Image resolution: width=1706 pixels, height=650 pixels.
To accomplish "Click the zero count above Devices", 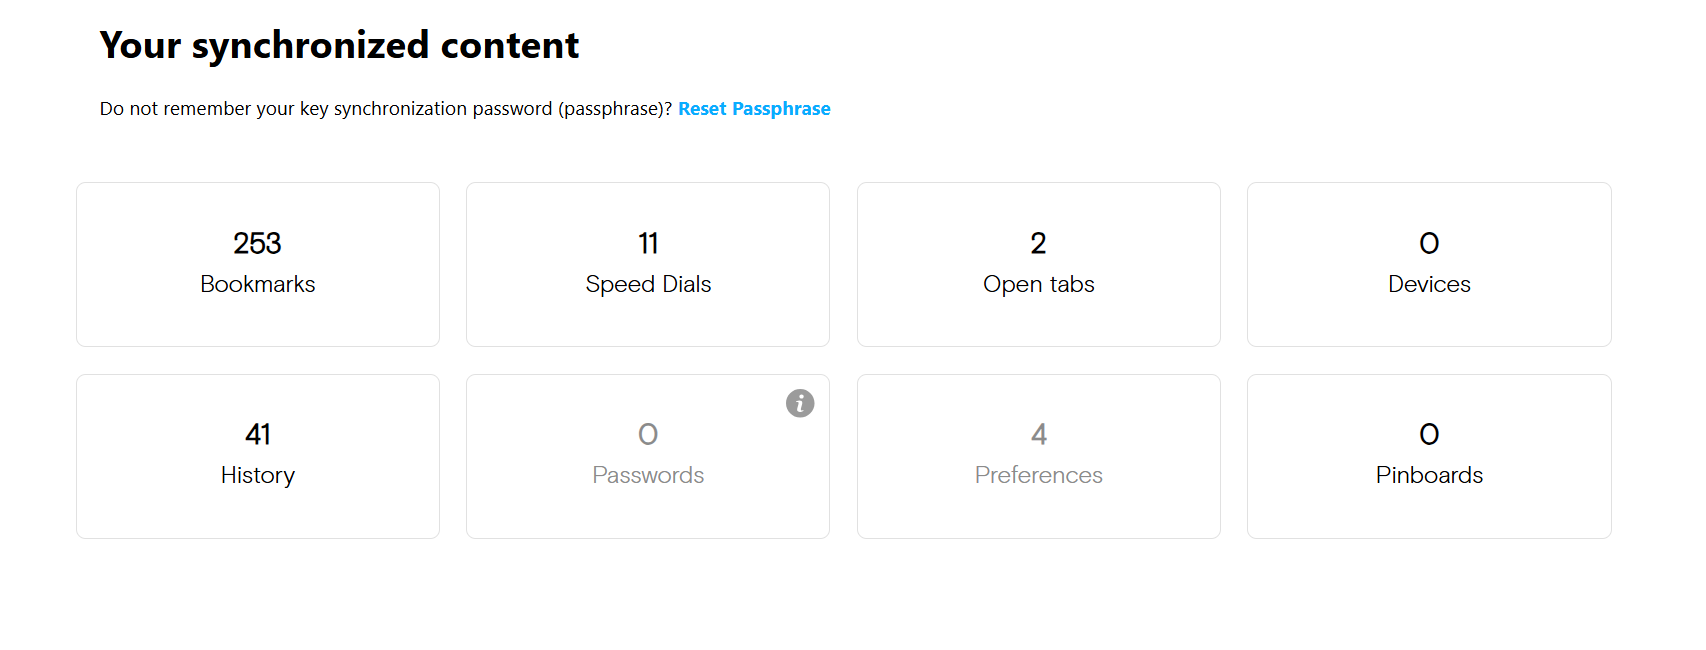I will [1429, 243].
